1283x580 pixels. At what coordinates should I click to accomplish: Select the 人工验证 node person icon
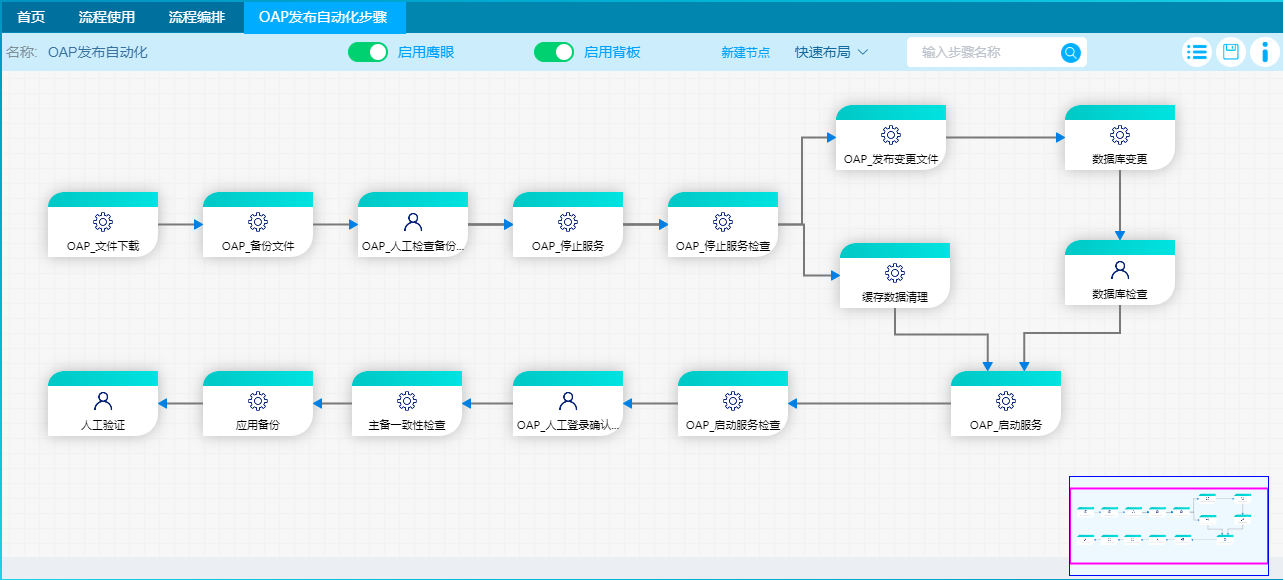click(102, 401)
